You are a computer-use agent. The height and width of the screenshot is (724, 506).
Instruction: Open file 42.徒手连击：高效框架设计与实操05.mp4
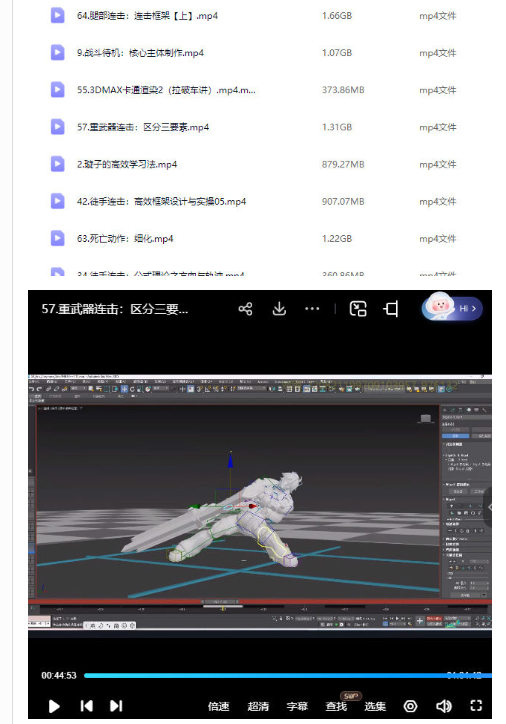[x=162, y=201]
